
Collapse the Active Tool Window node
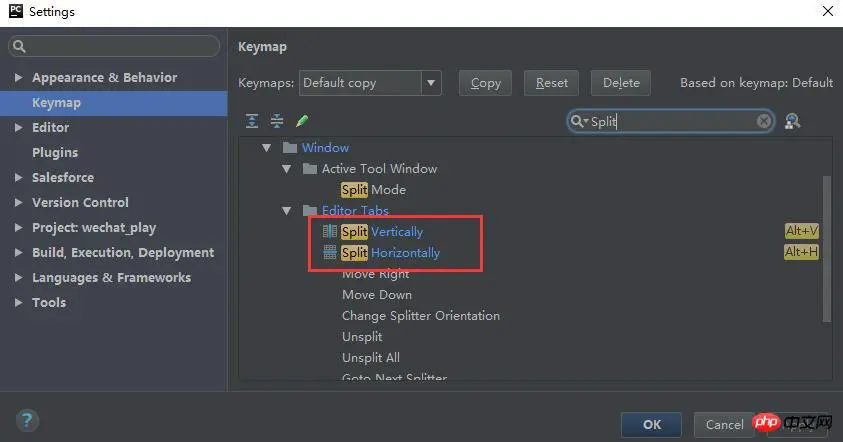[x=287, y=169]
